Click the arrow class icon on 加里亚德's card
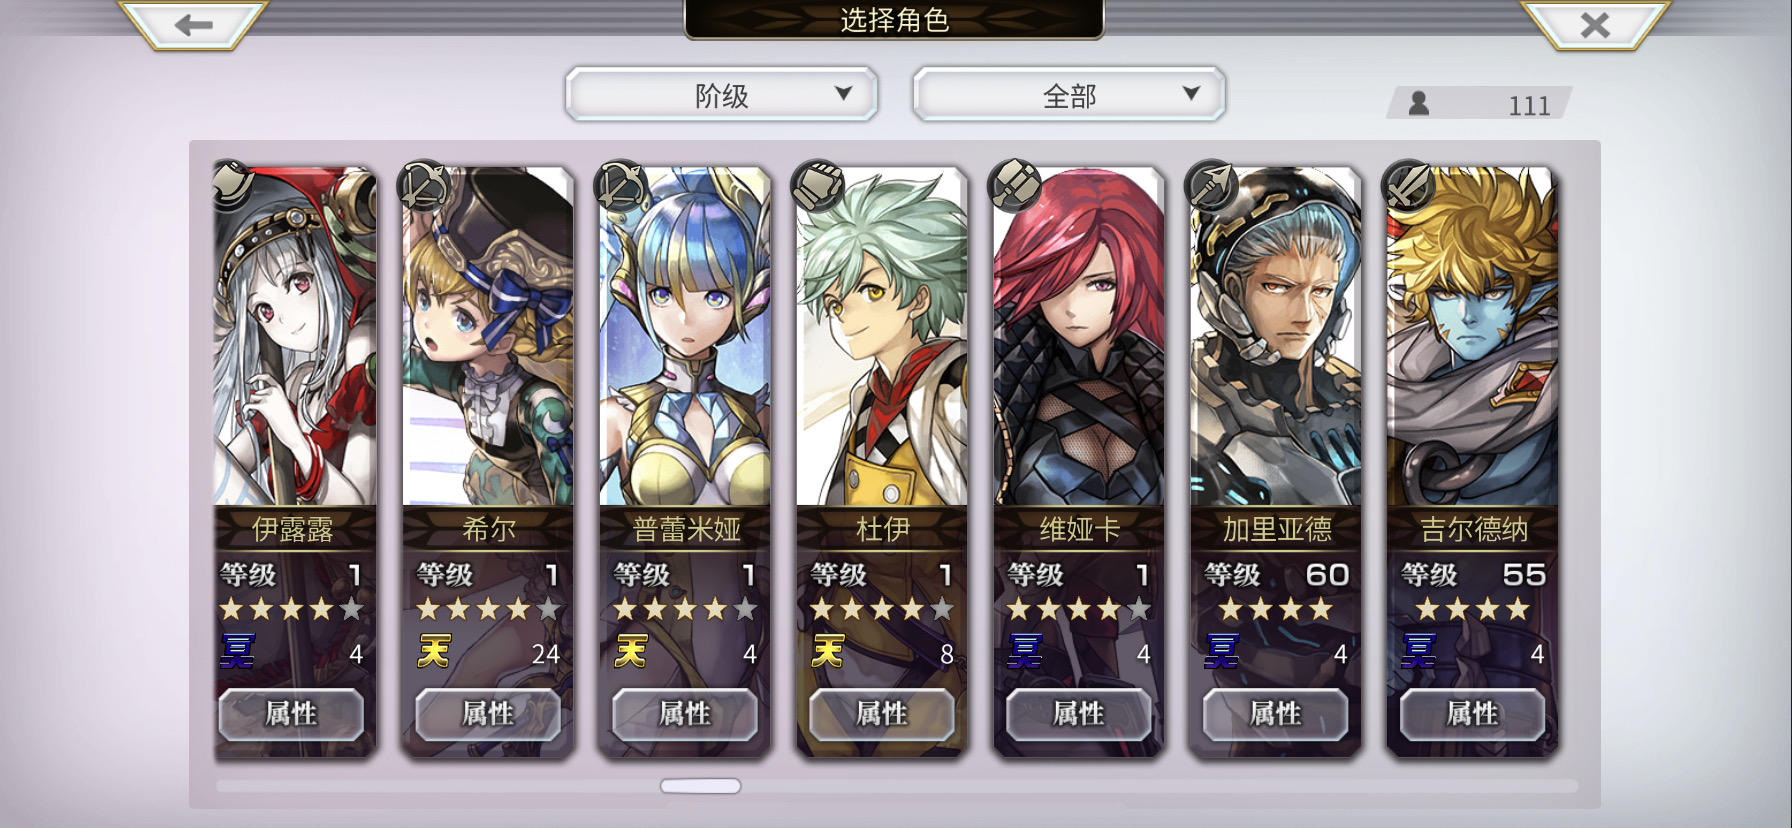This screenshot has width=1792, height=828. pyautogui.click(x=1212, y=186)
